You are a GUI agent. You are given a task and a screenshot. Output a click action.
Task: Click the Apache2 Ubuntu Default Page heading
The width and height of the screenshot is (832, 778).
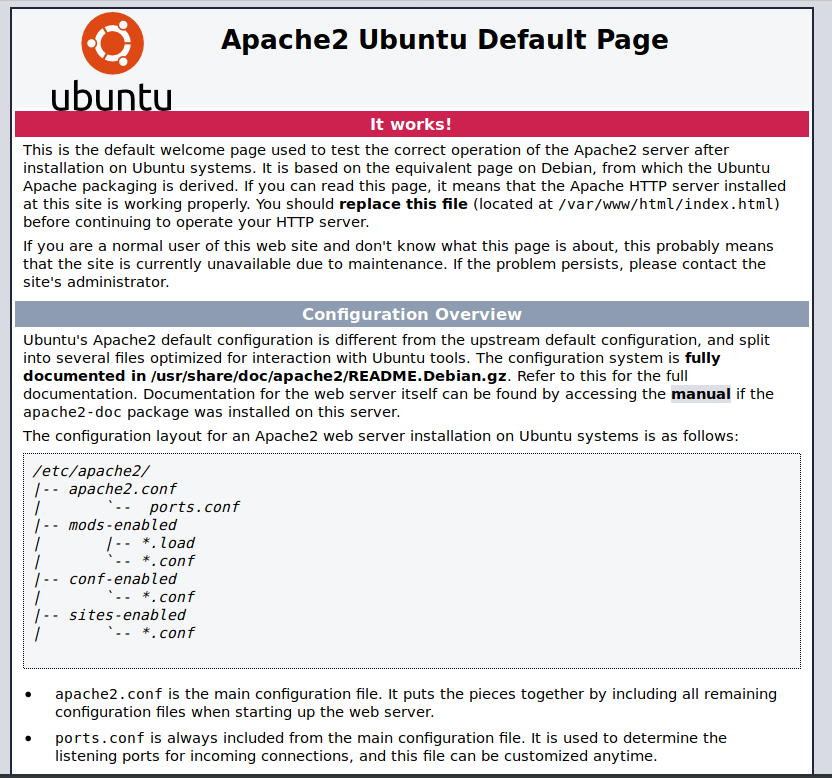(x=444, y=40)
